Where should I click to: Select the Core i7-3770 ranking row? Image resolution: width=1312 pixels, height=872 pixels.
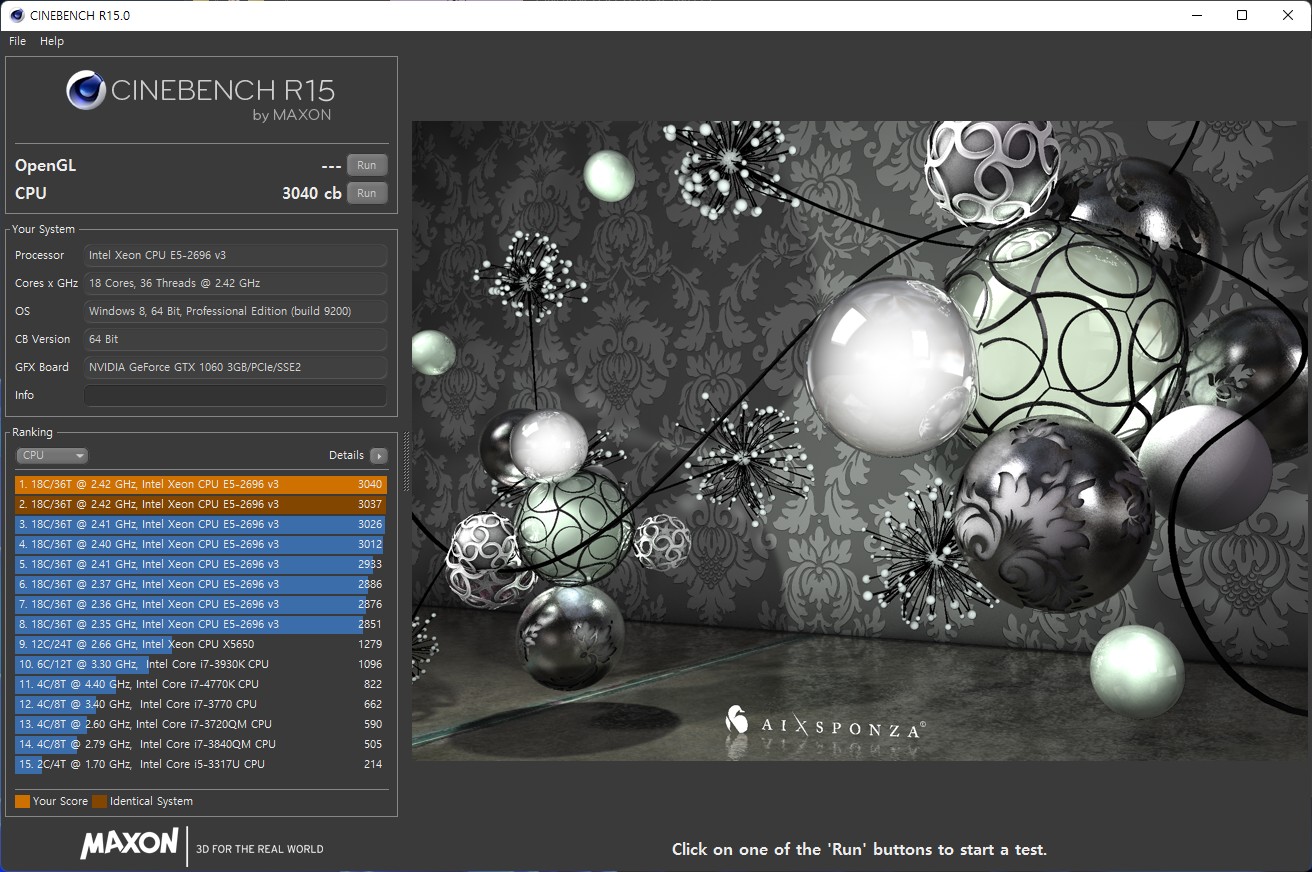click(x=200, y=704)
